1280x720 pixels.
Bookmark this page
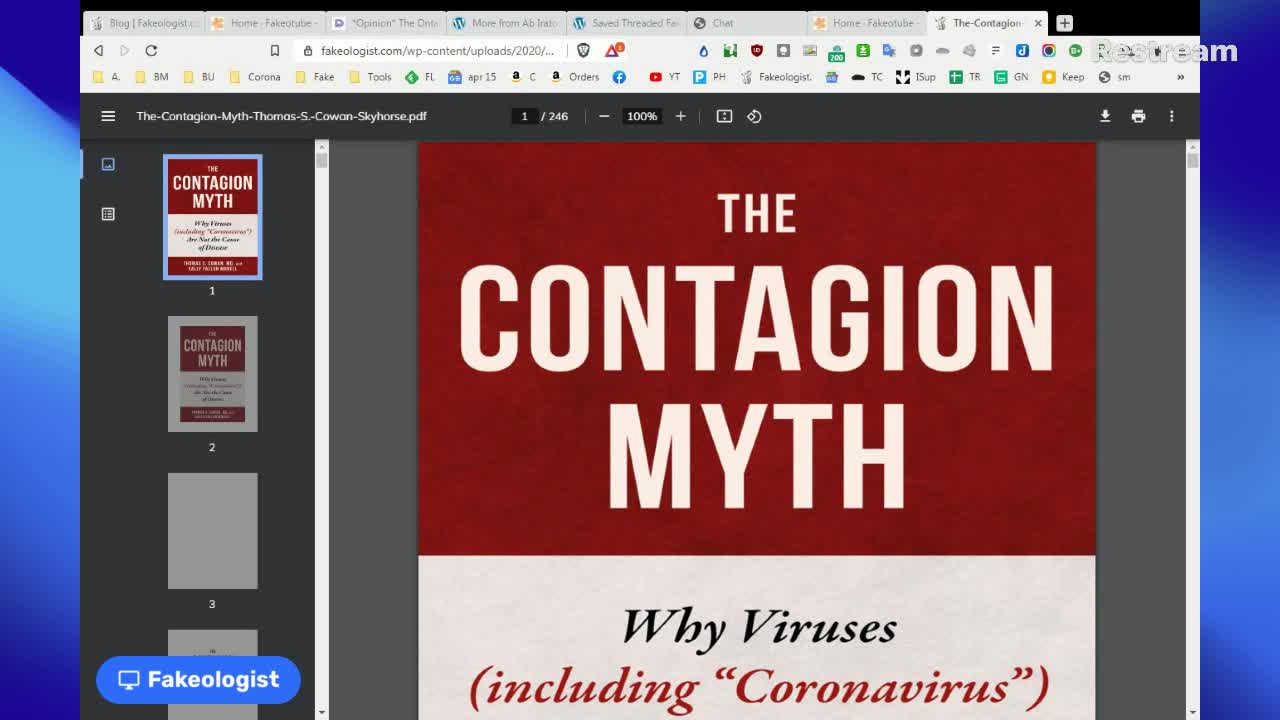click(275, 50)
